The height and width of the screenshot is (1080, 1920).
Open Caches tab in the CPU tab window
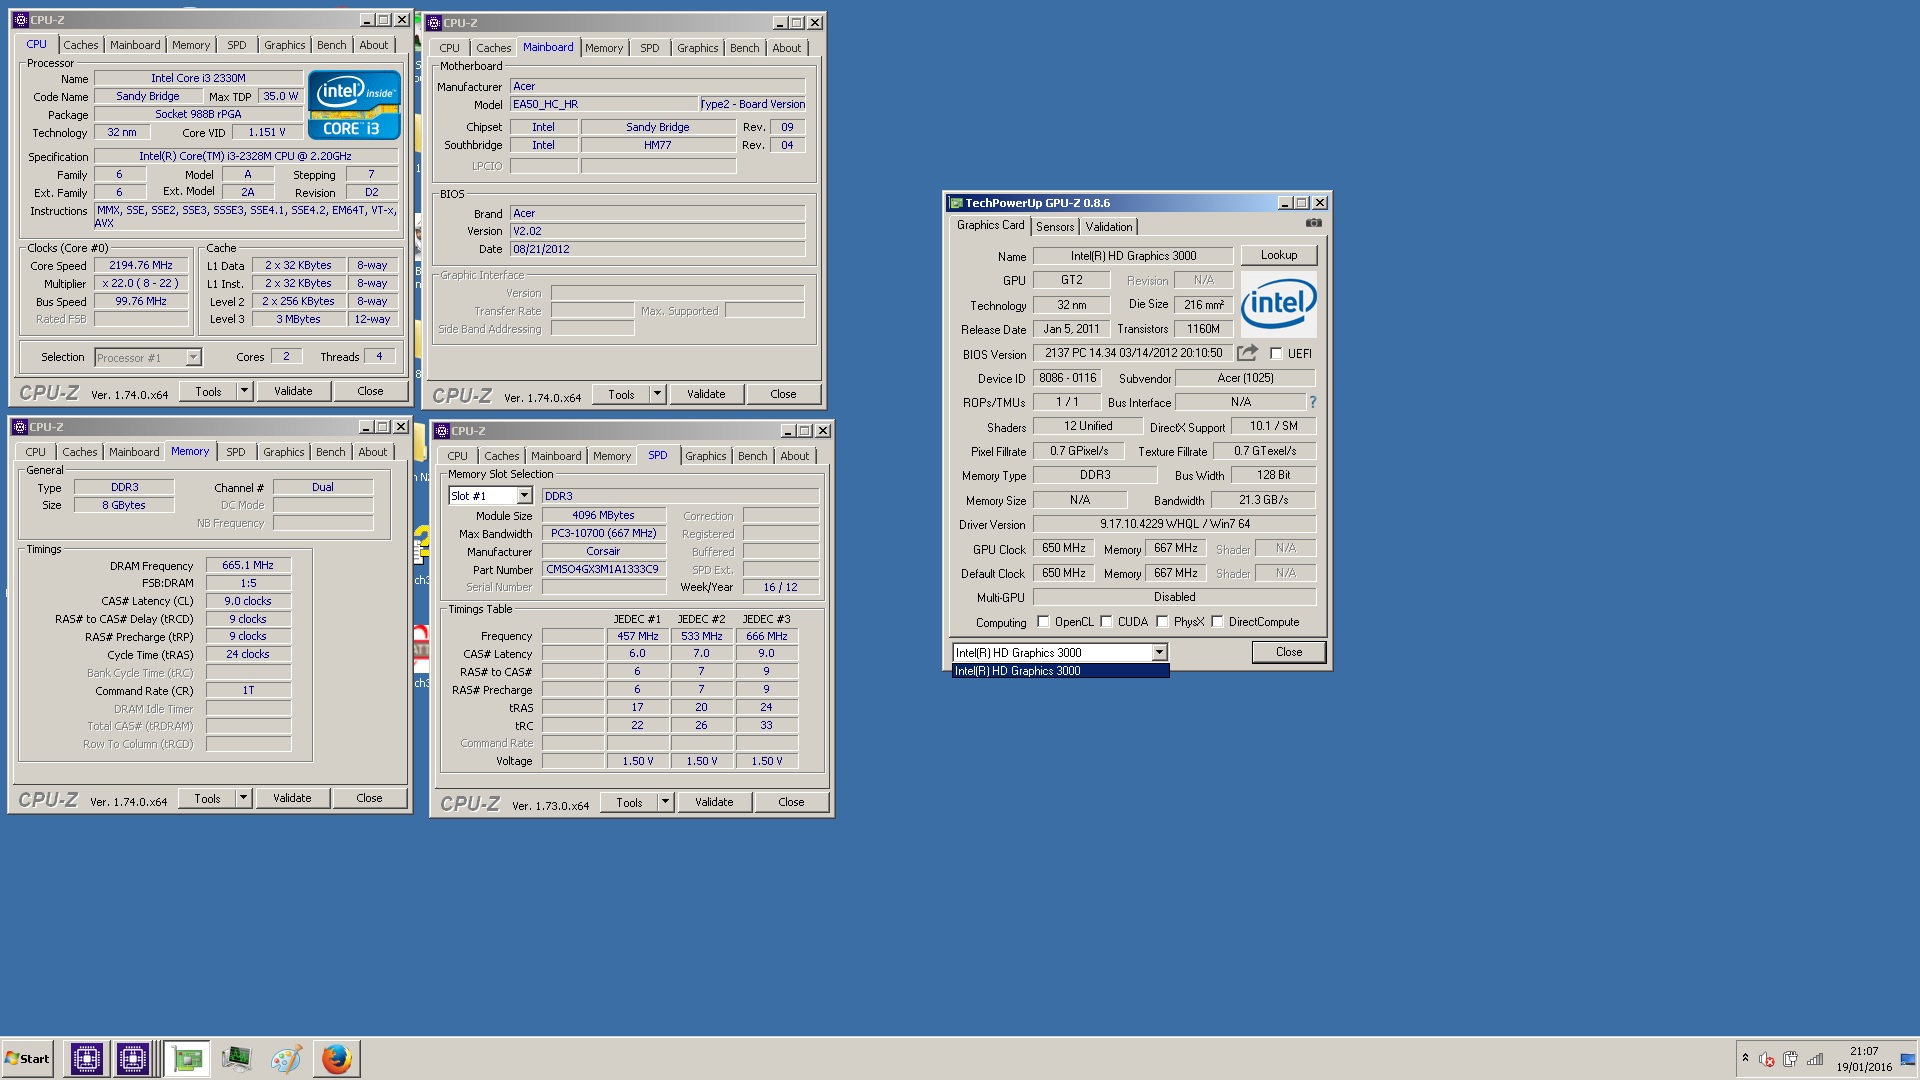[x=81, y=45]
